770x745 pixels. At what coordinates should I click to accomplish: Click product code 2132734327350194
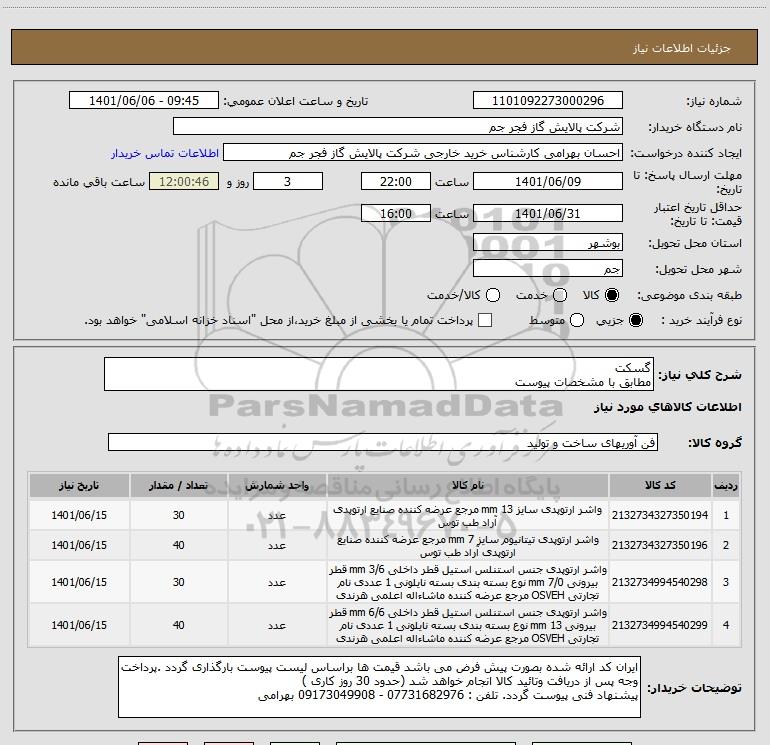point(660,515)
